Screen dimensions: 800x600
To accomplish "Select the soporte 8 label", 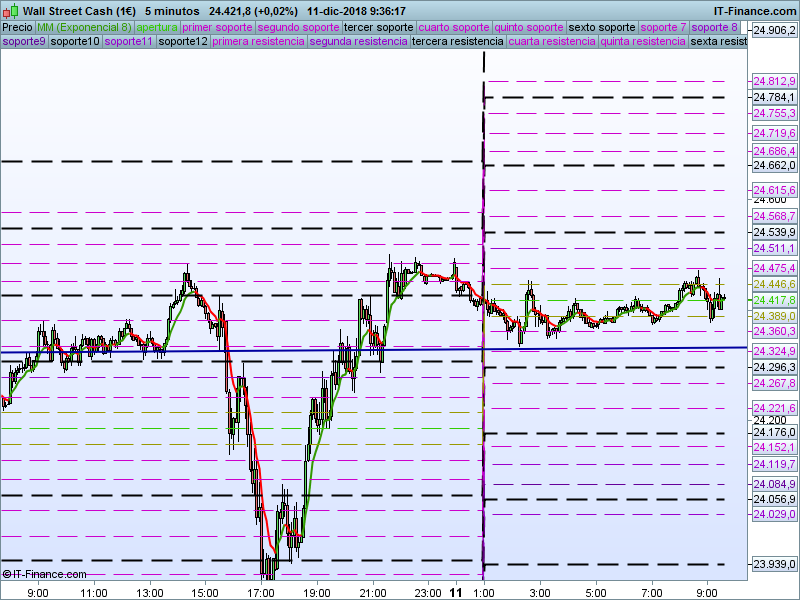I will pos(714,27).
